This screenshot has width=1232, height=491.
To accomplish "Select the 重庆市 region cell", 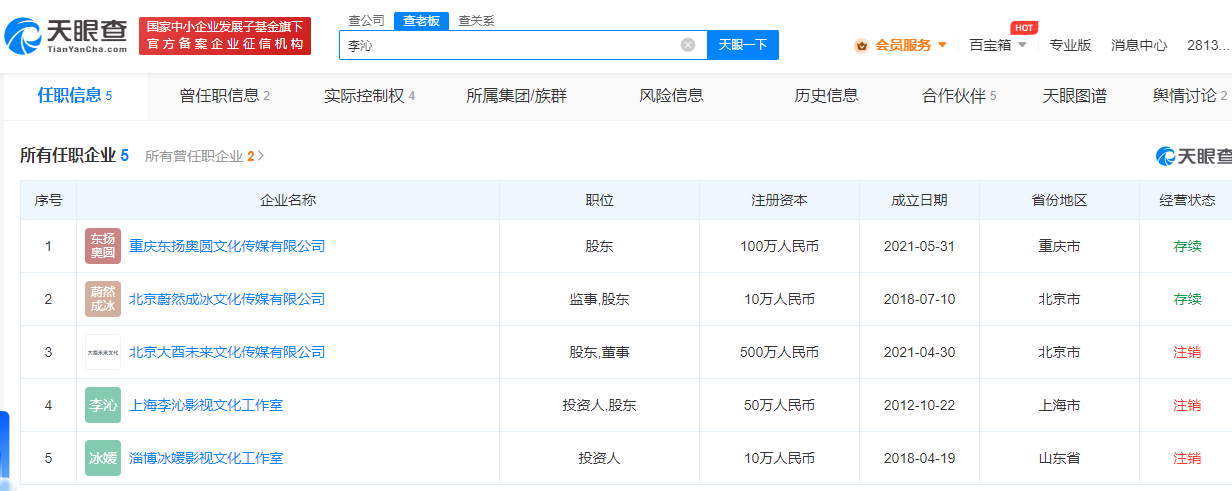I will [x=1059, y=246].
